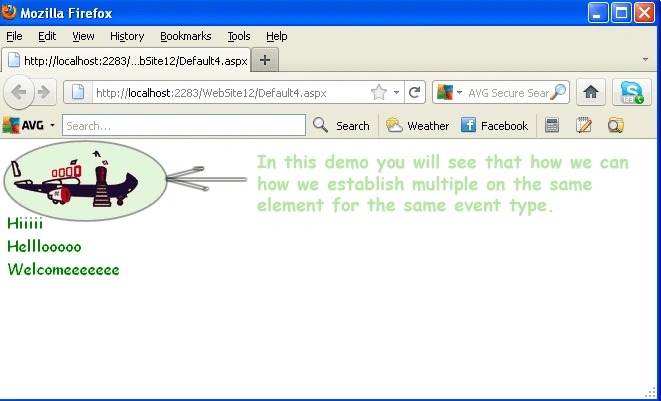
Task: Open the Home page icon
Action: click(591, 92)
